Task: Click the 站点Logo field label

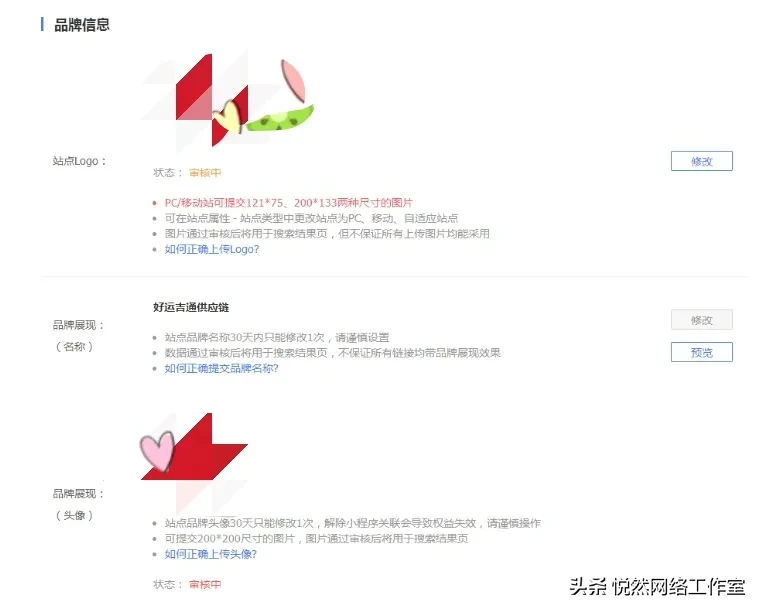Action: click(79, 161)
